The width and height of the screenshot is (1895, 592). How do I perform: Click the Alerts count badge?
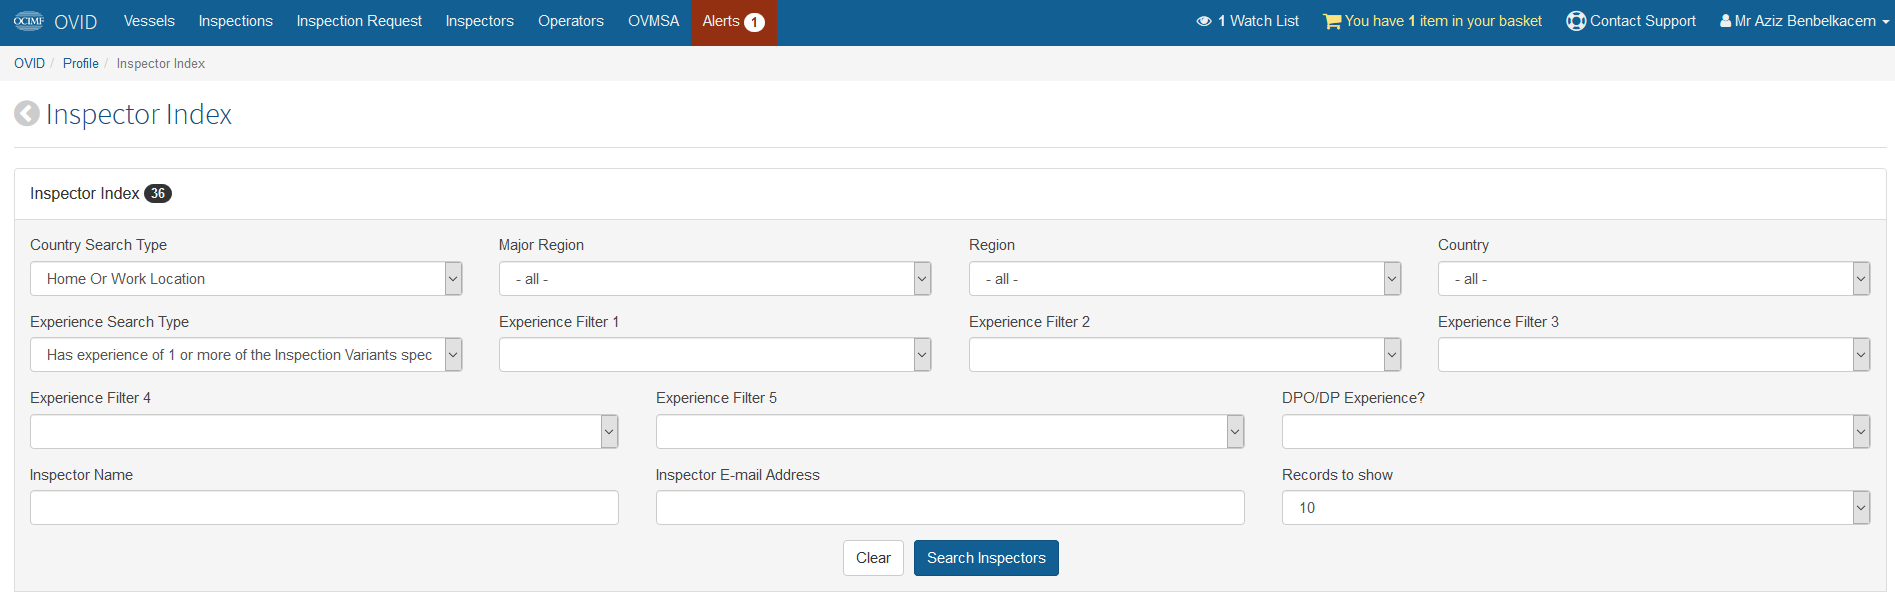click(x=754, y=22)
